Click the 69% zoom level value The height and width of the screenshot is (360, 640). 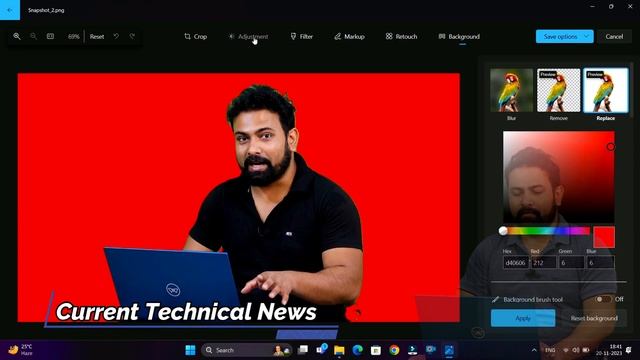[x=73, y=37]
